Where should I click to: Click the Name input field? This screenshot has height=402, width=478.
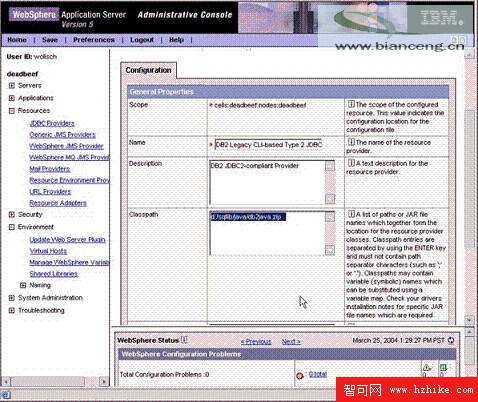268,145
